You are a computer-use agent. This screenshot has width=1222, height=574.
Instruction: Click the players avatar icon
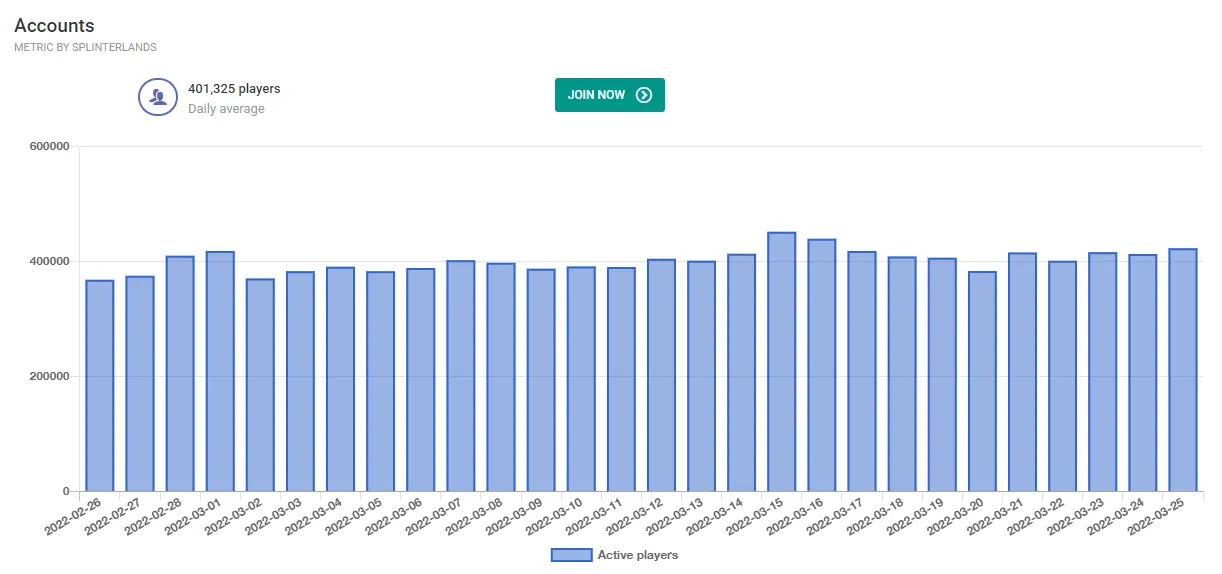coord(157,97)
